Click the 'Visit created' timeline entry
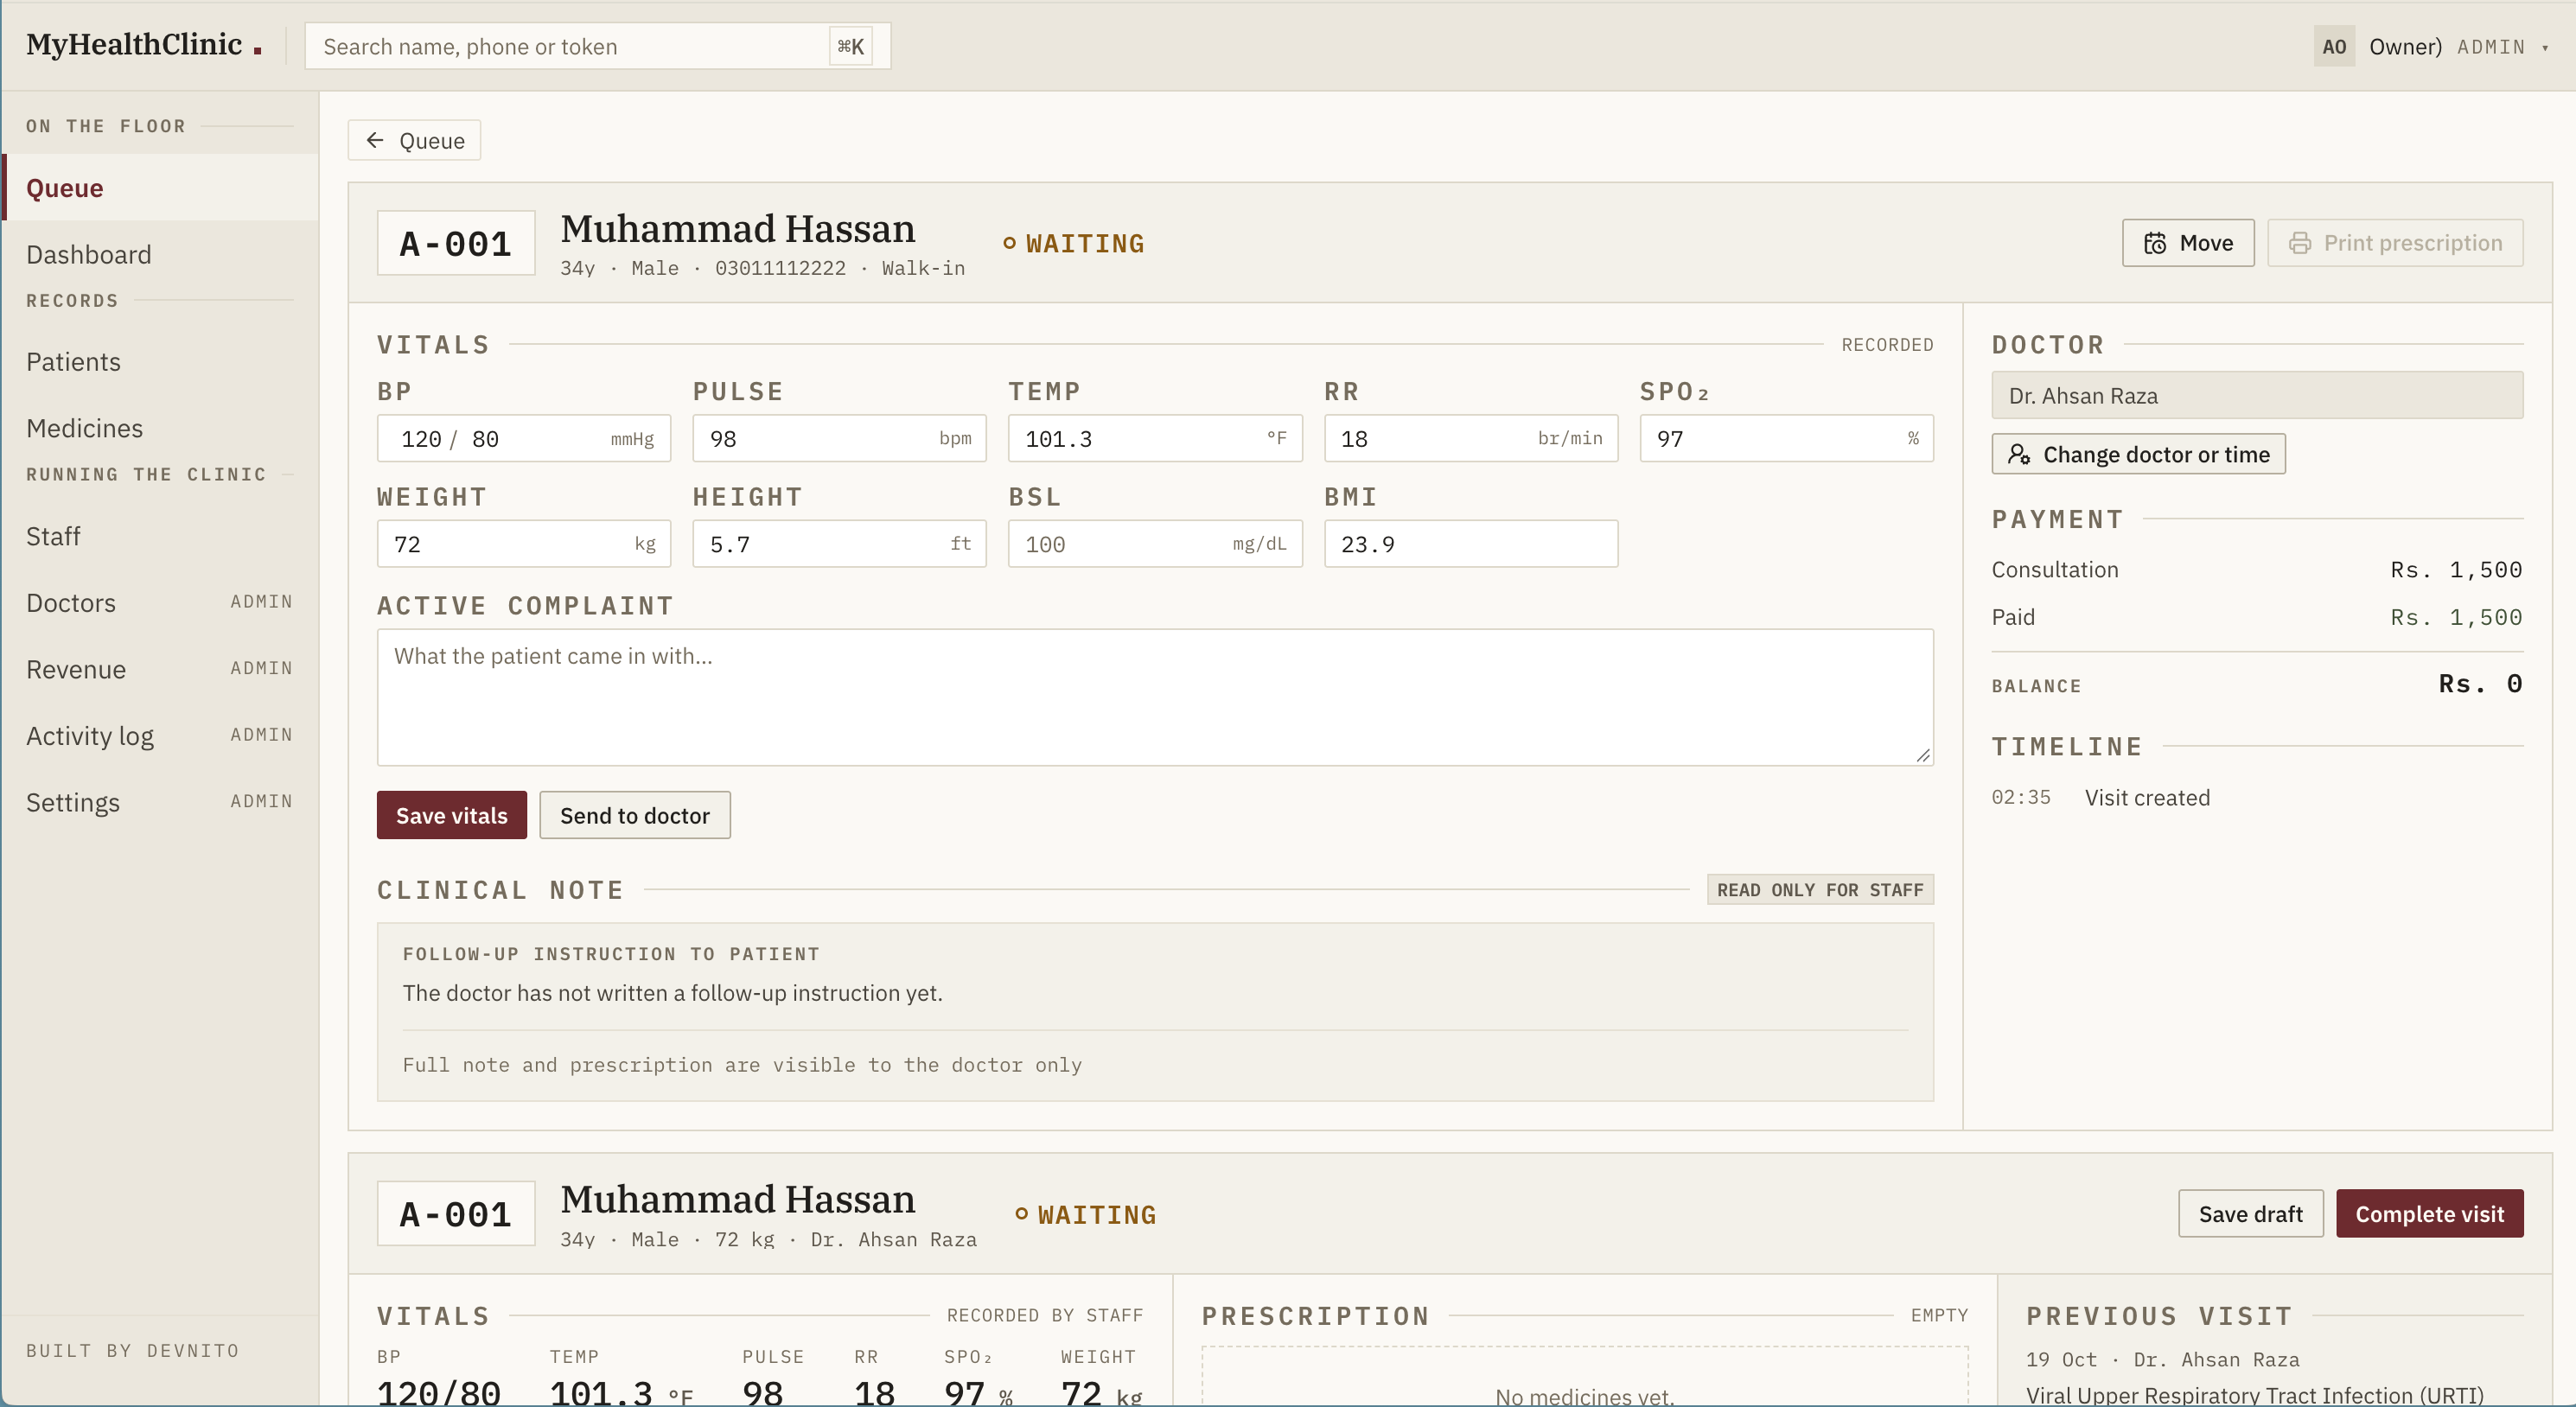Image resolution: width=2576 pixels, height=1407 pixels. 2147,797
